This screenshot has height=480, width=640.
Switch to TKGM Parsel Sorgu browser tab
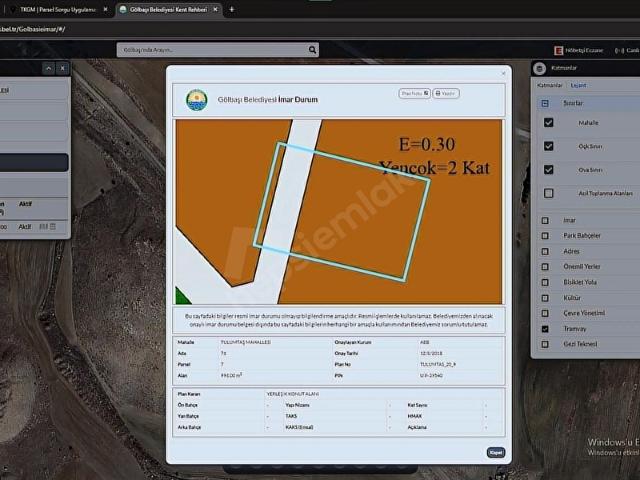coord(55,9)
